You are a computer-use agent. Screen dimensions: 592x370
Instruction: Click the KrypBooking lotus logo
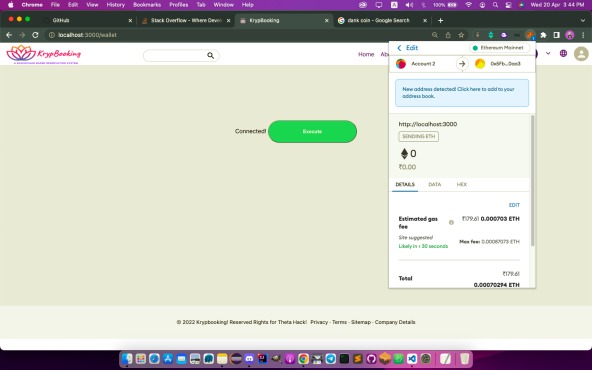click(44, 54)
